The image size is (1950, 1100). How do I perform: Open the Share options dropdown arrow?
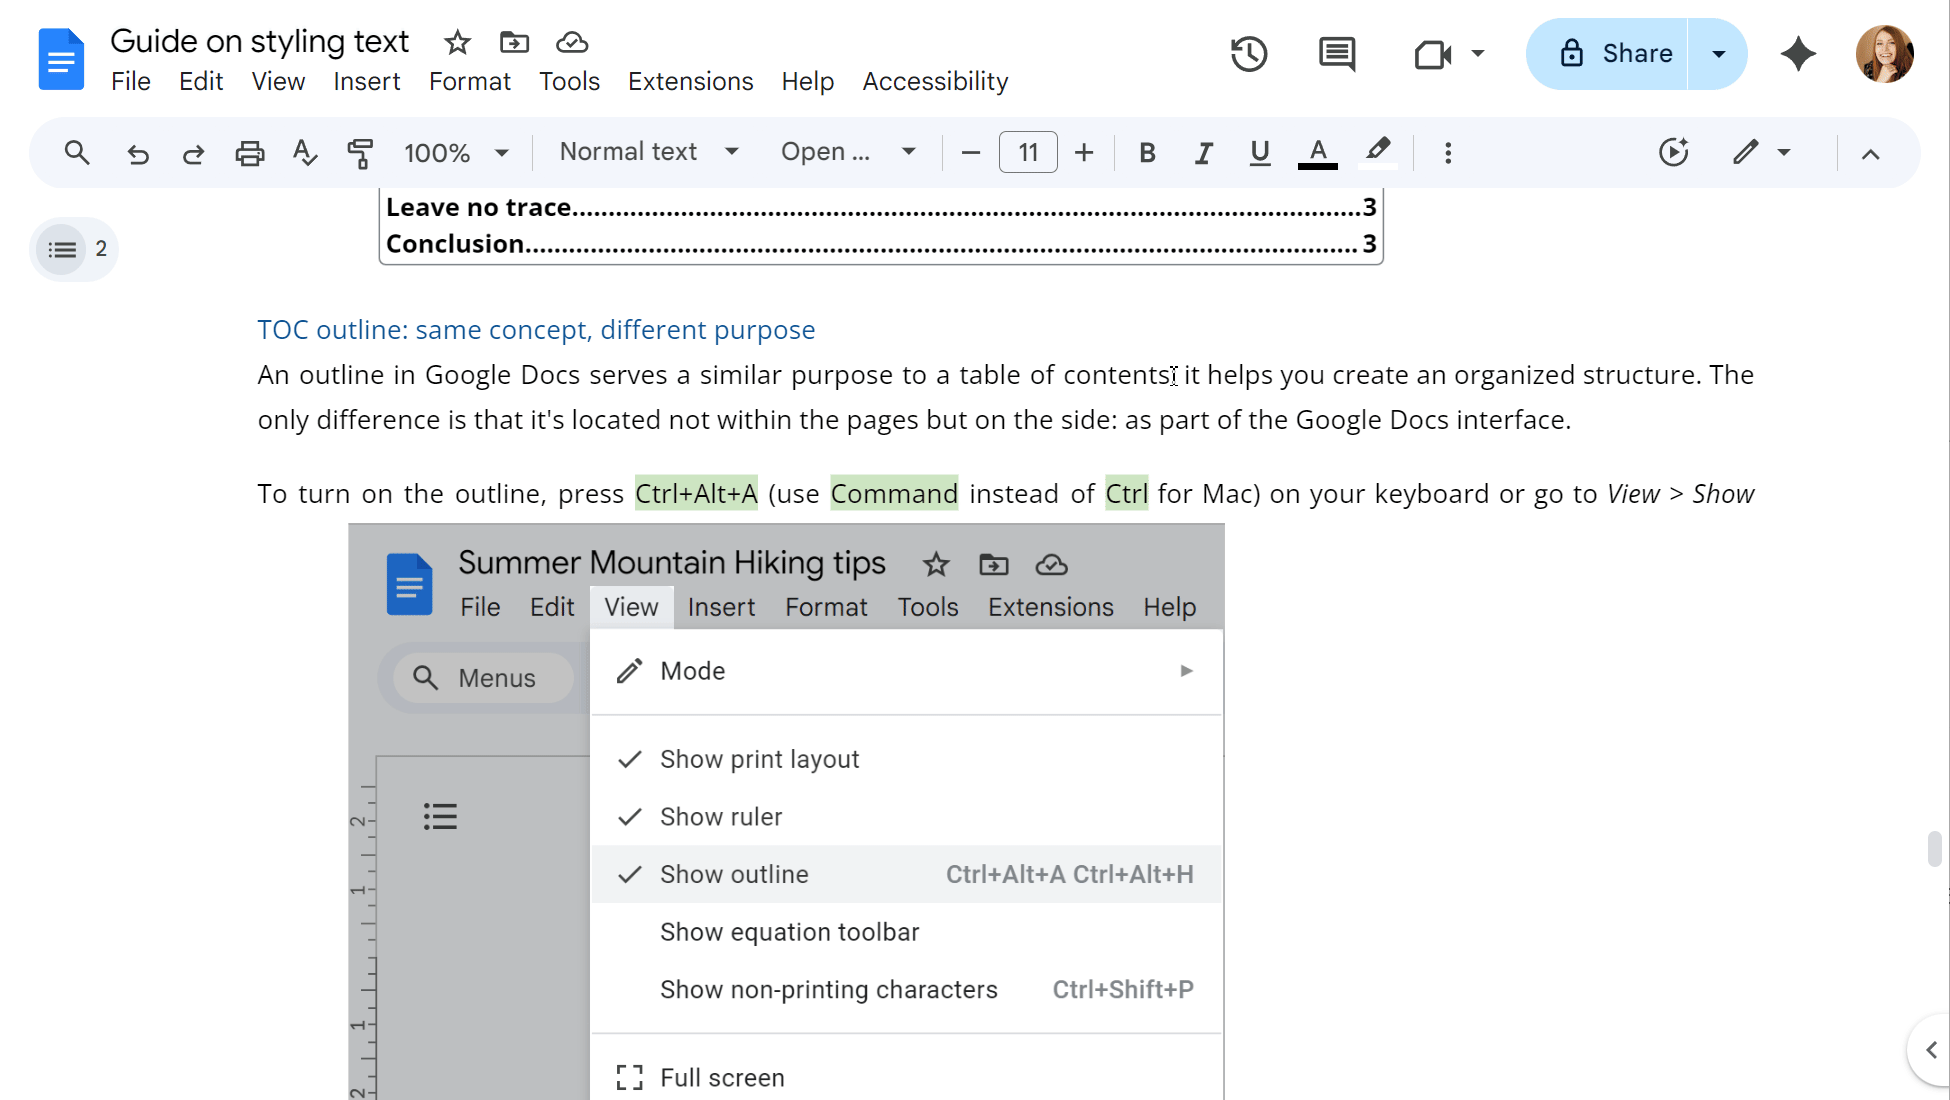(x=1719, y=54)
